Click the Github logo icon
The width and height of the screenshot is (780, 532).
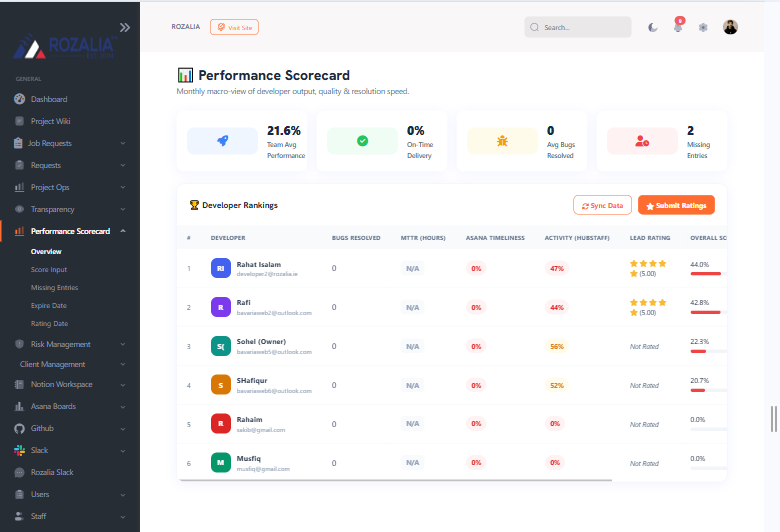pyautogui.click(x=19, y=428)
